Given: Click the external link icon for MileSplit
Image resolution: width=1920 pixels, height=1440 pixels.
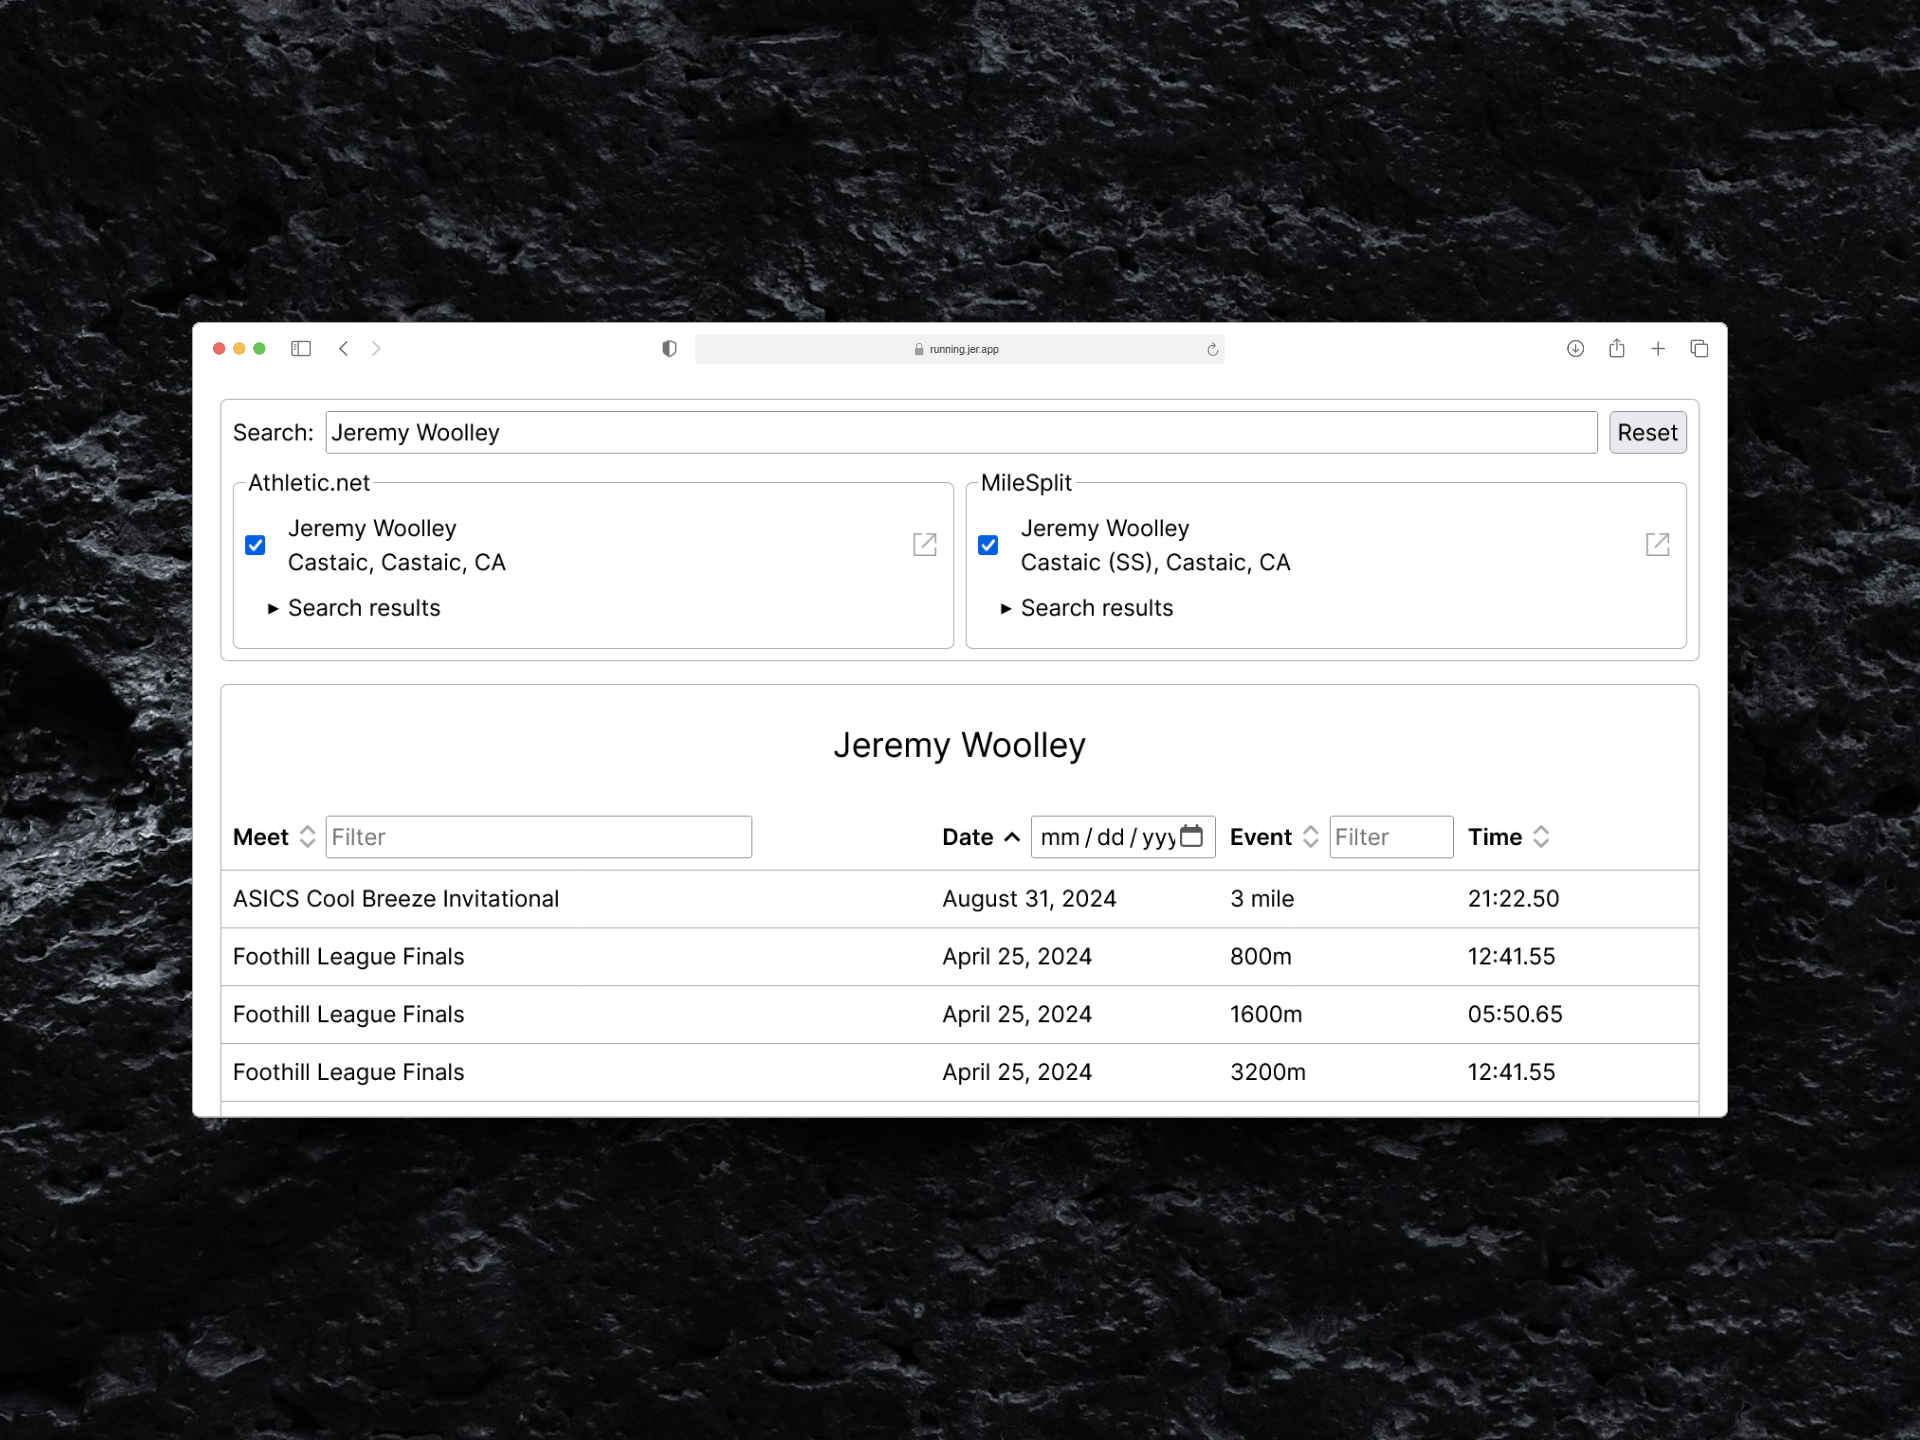Looking at the screenshot, I should [1657, 543].
